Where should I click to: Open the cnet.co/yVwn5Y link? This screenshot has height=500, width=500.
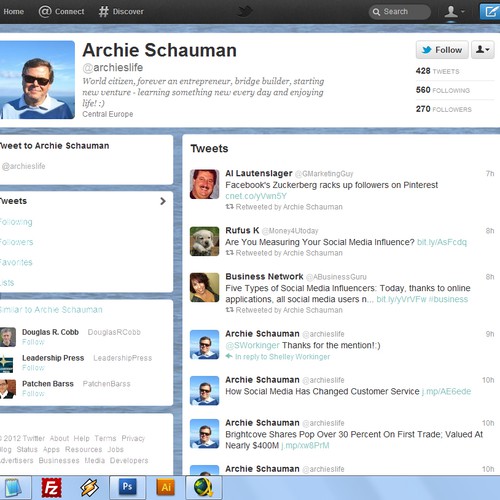pos(256,196)
